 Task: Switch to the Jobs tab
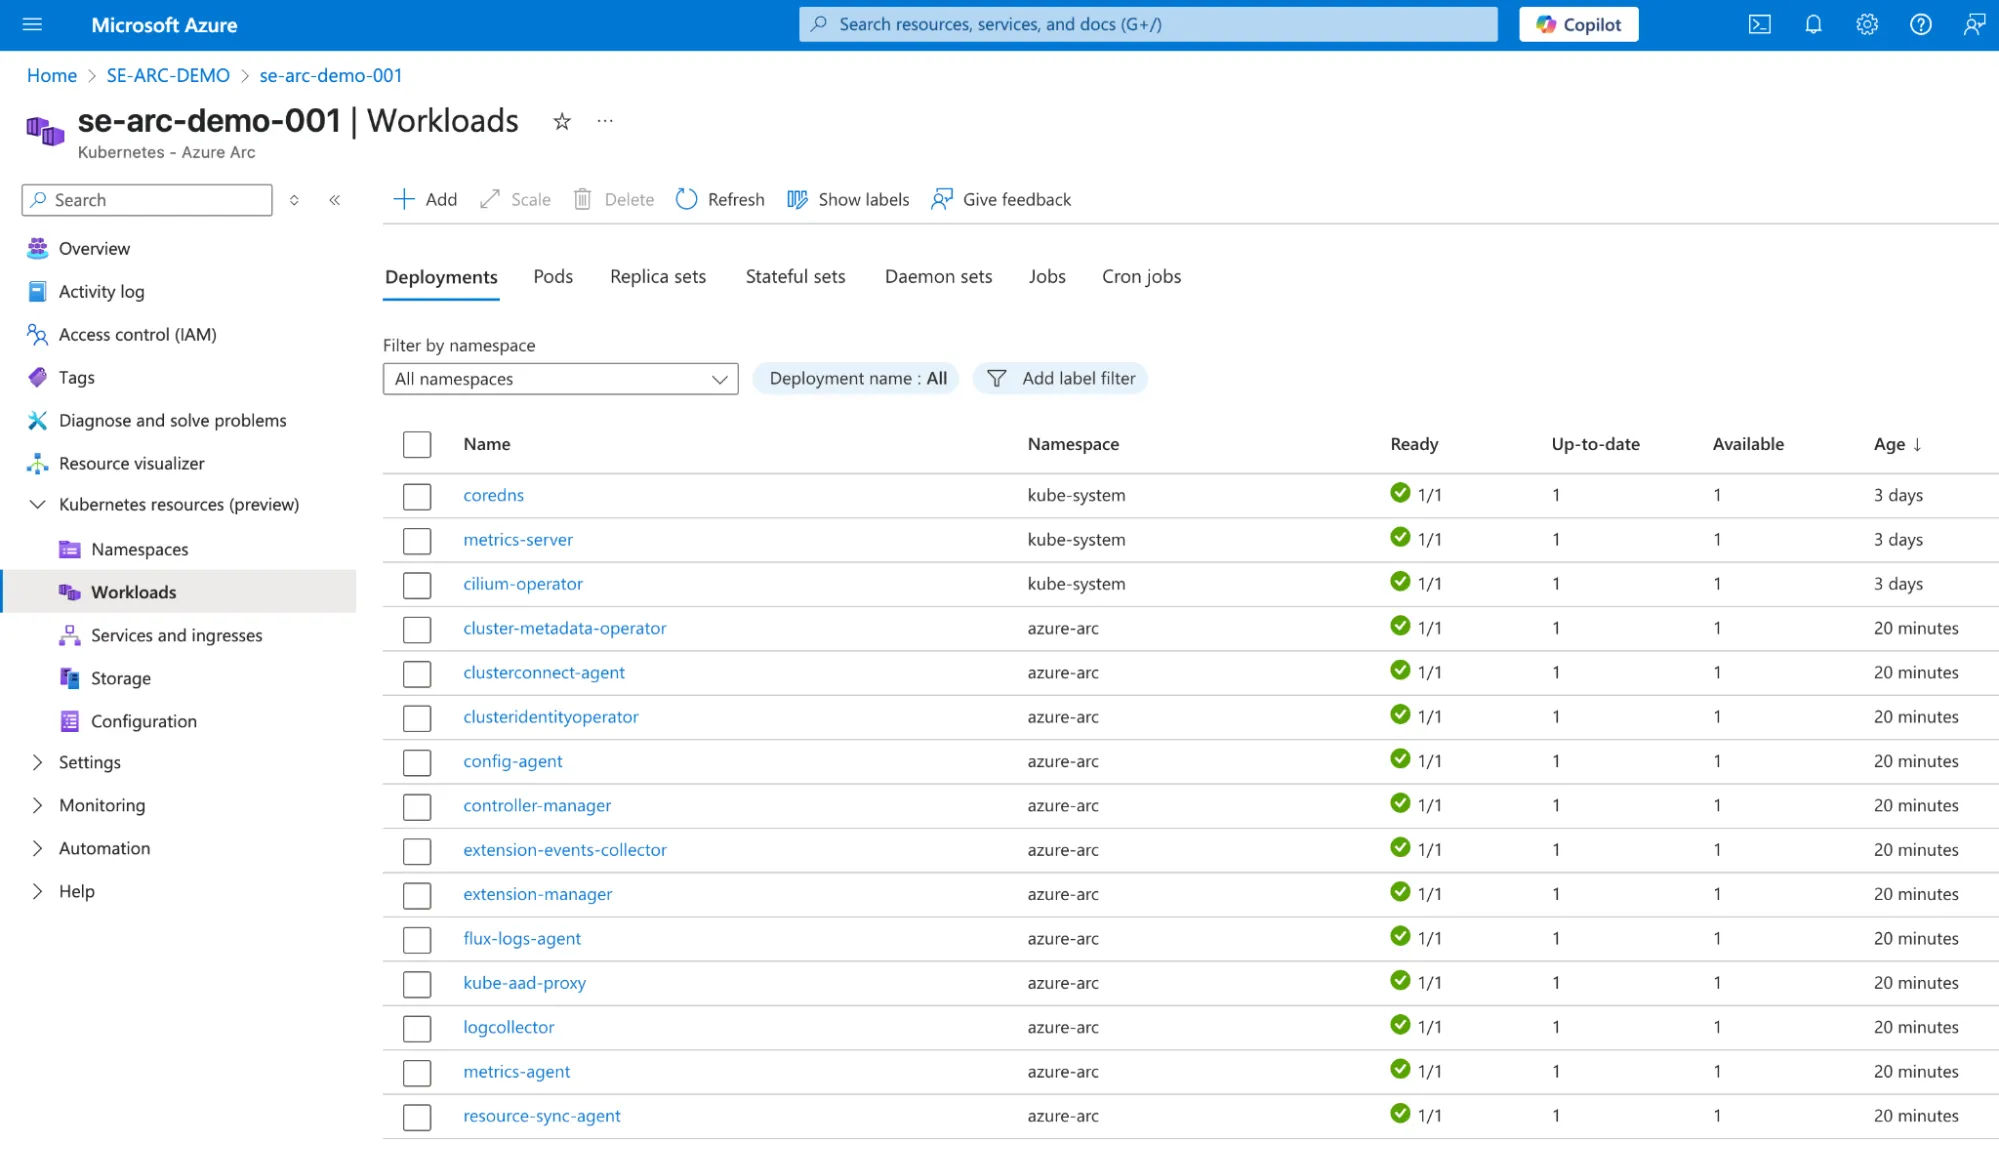(x=1047, y=276)
